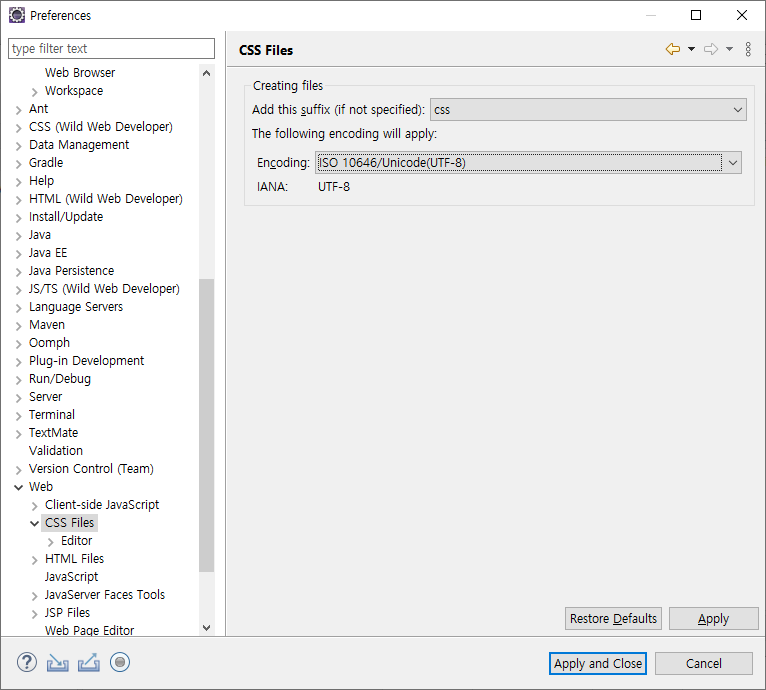Click the UTF-8 IANA value text
The image size is (766, 690).
pos(334,187)
